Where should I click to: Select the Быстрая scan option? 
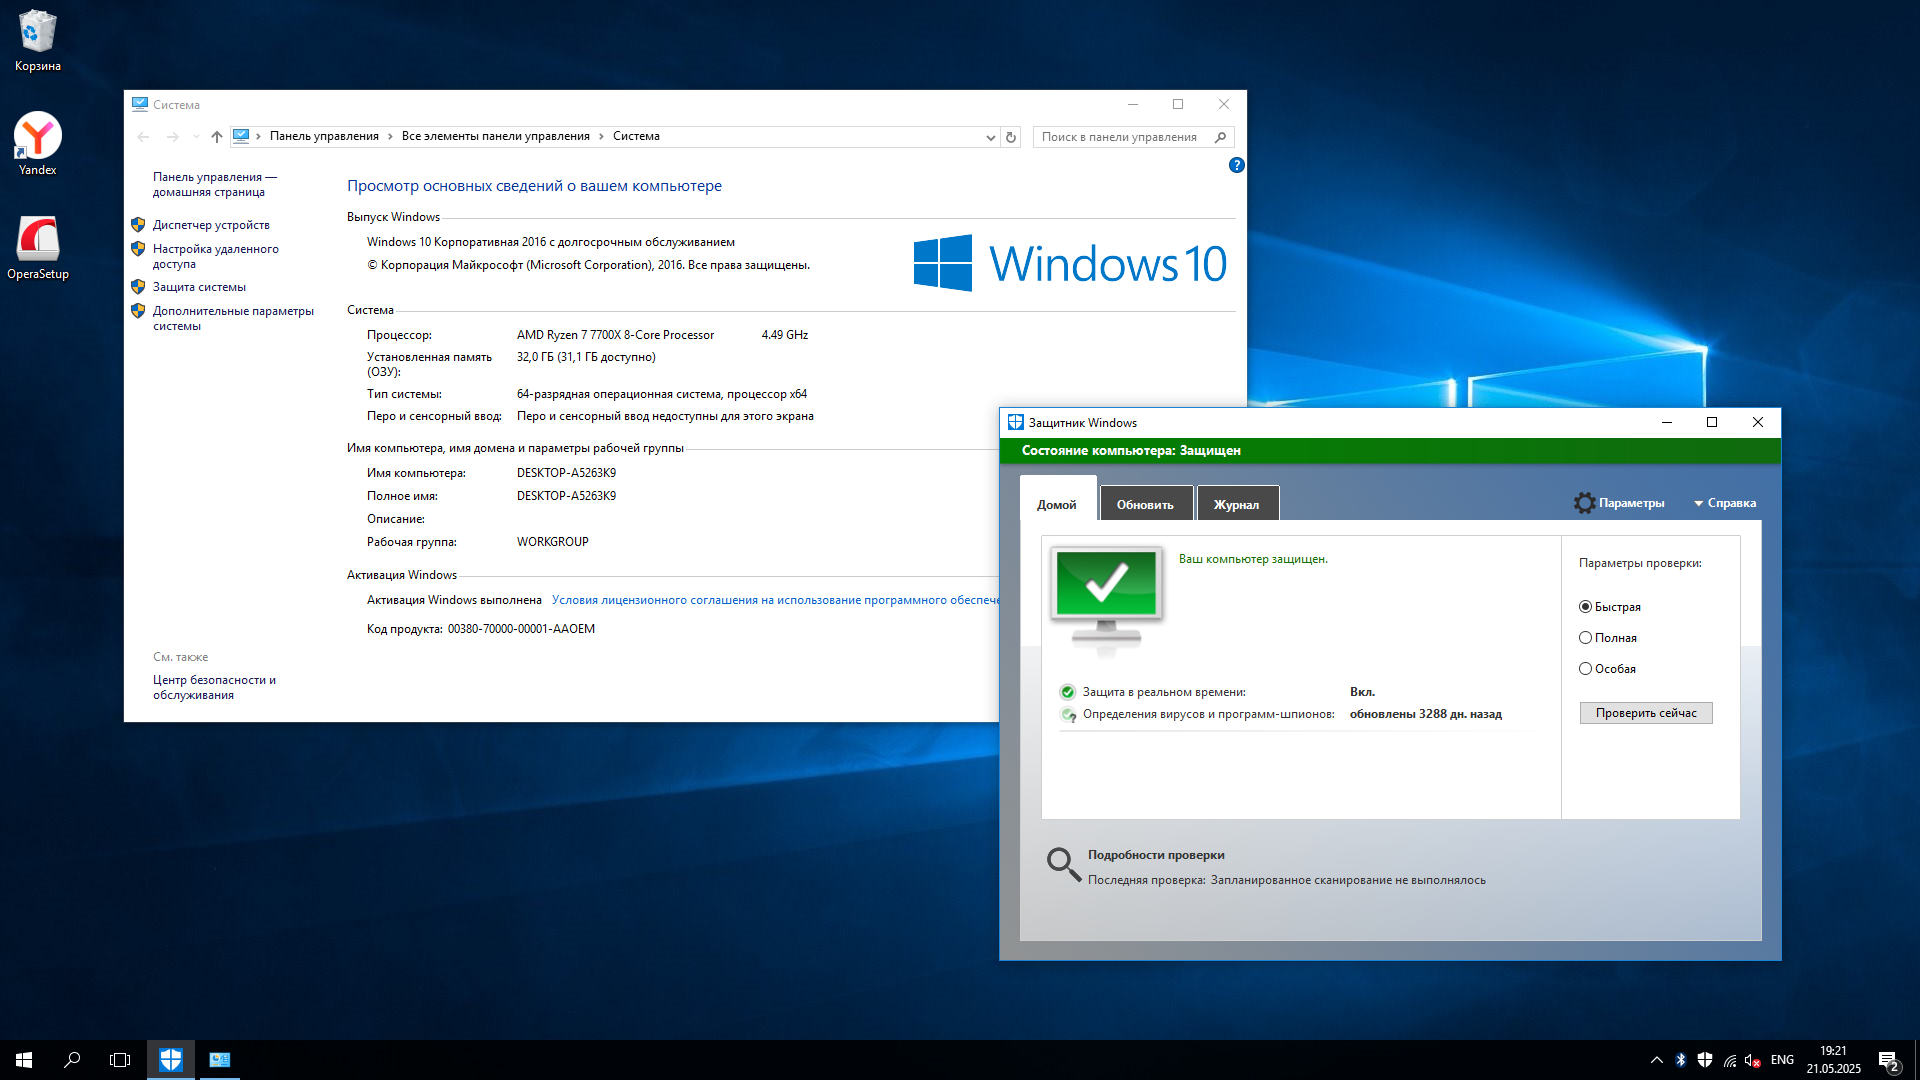(1585, 607)
